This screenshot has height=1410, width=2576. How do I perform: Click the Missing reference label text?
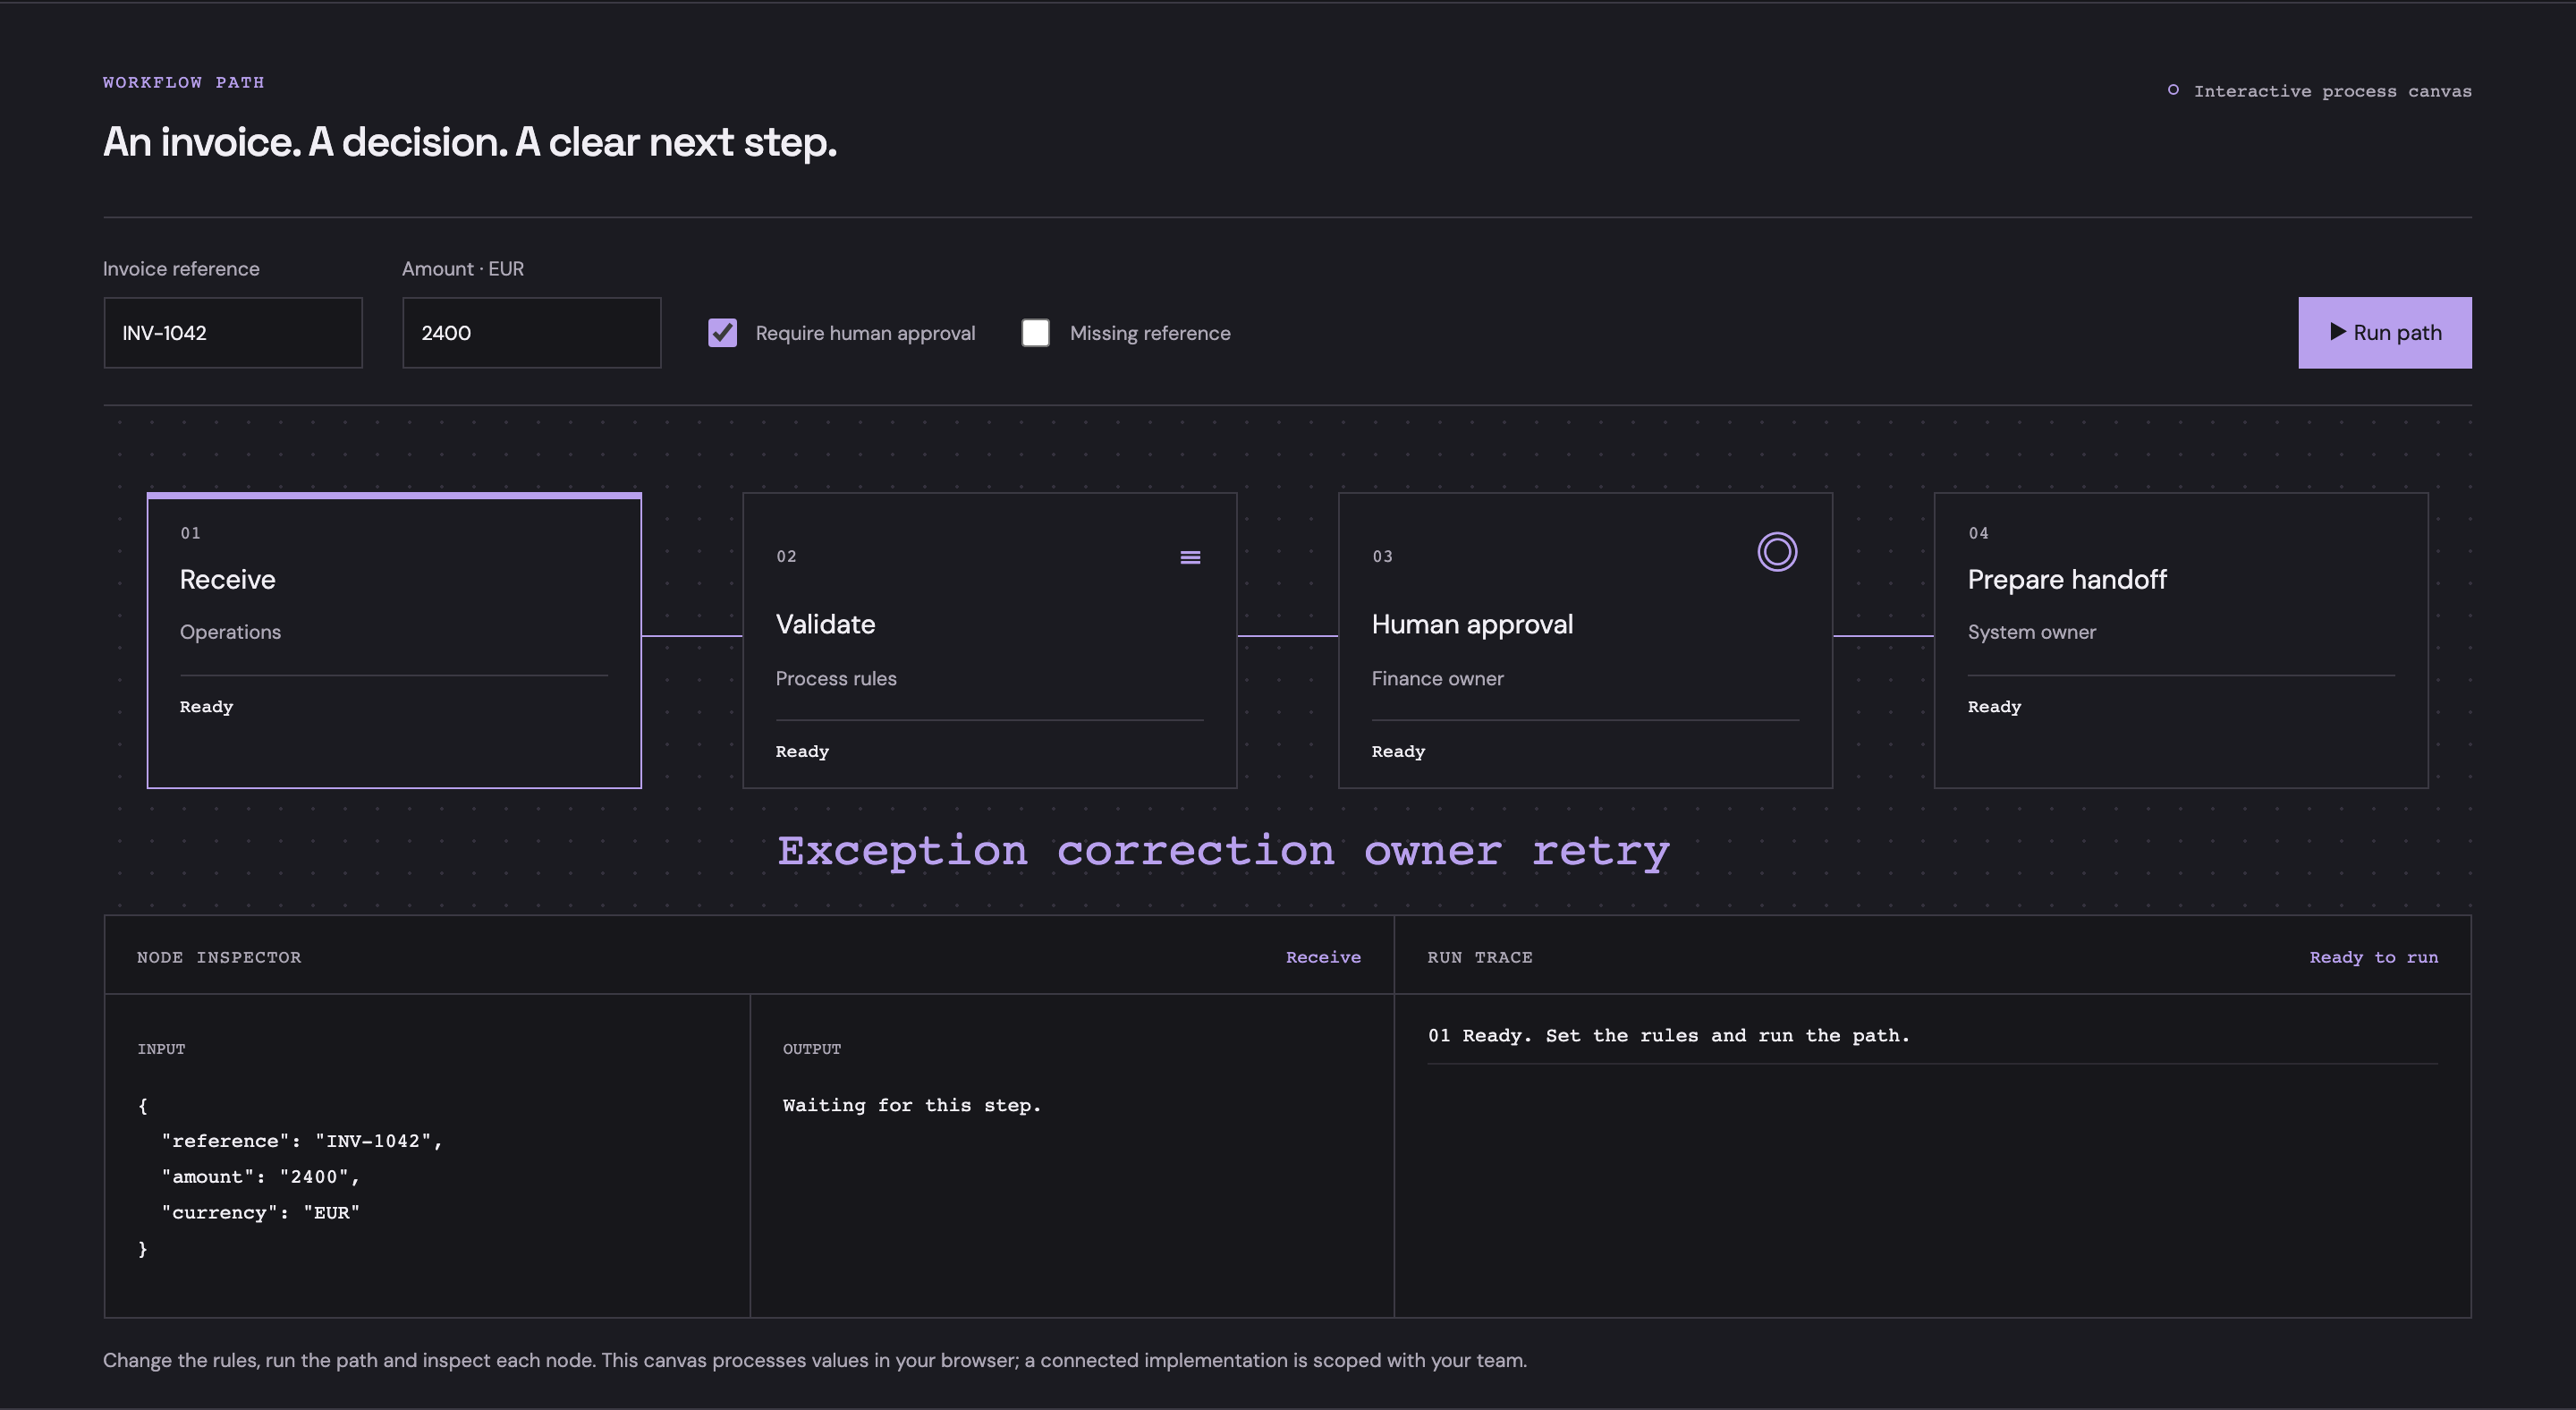[1150, 333]
